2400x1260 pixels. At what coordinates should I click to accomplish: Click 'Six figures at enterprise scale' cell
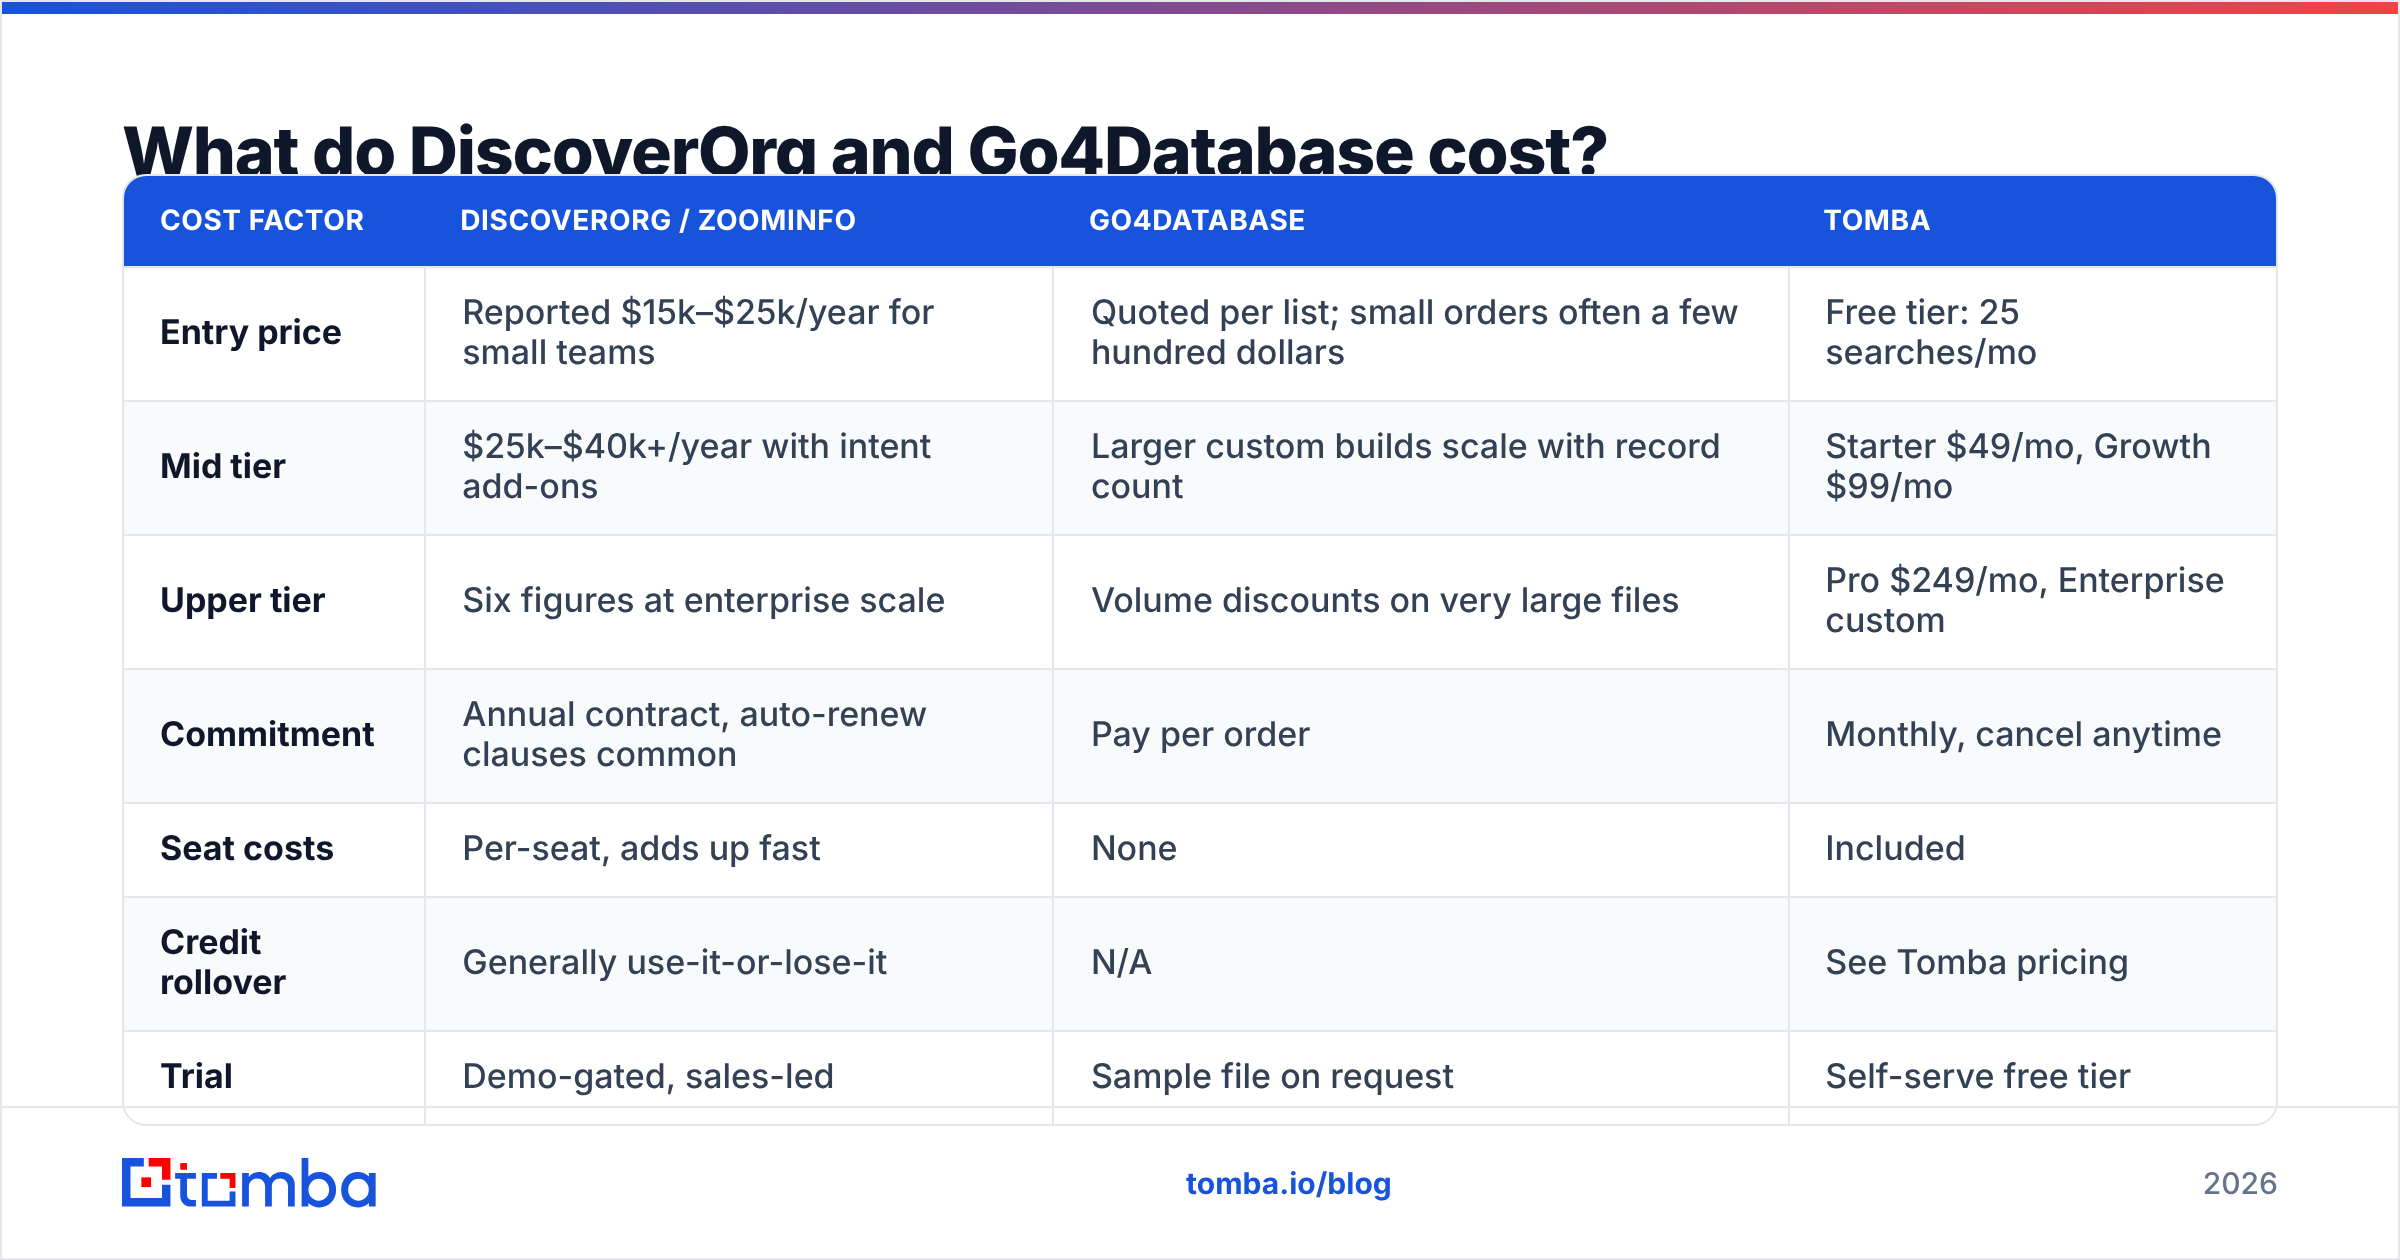pyautogui.click(x=703, y=600)
